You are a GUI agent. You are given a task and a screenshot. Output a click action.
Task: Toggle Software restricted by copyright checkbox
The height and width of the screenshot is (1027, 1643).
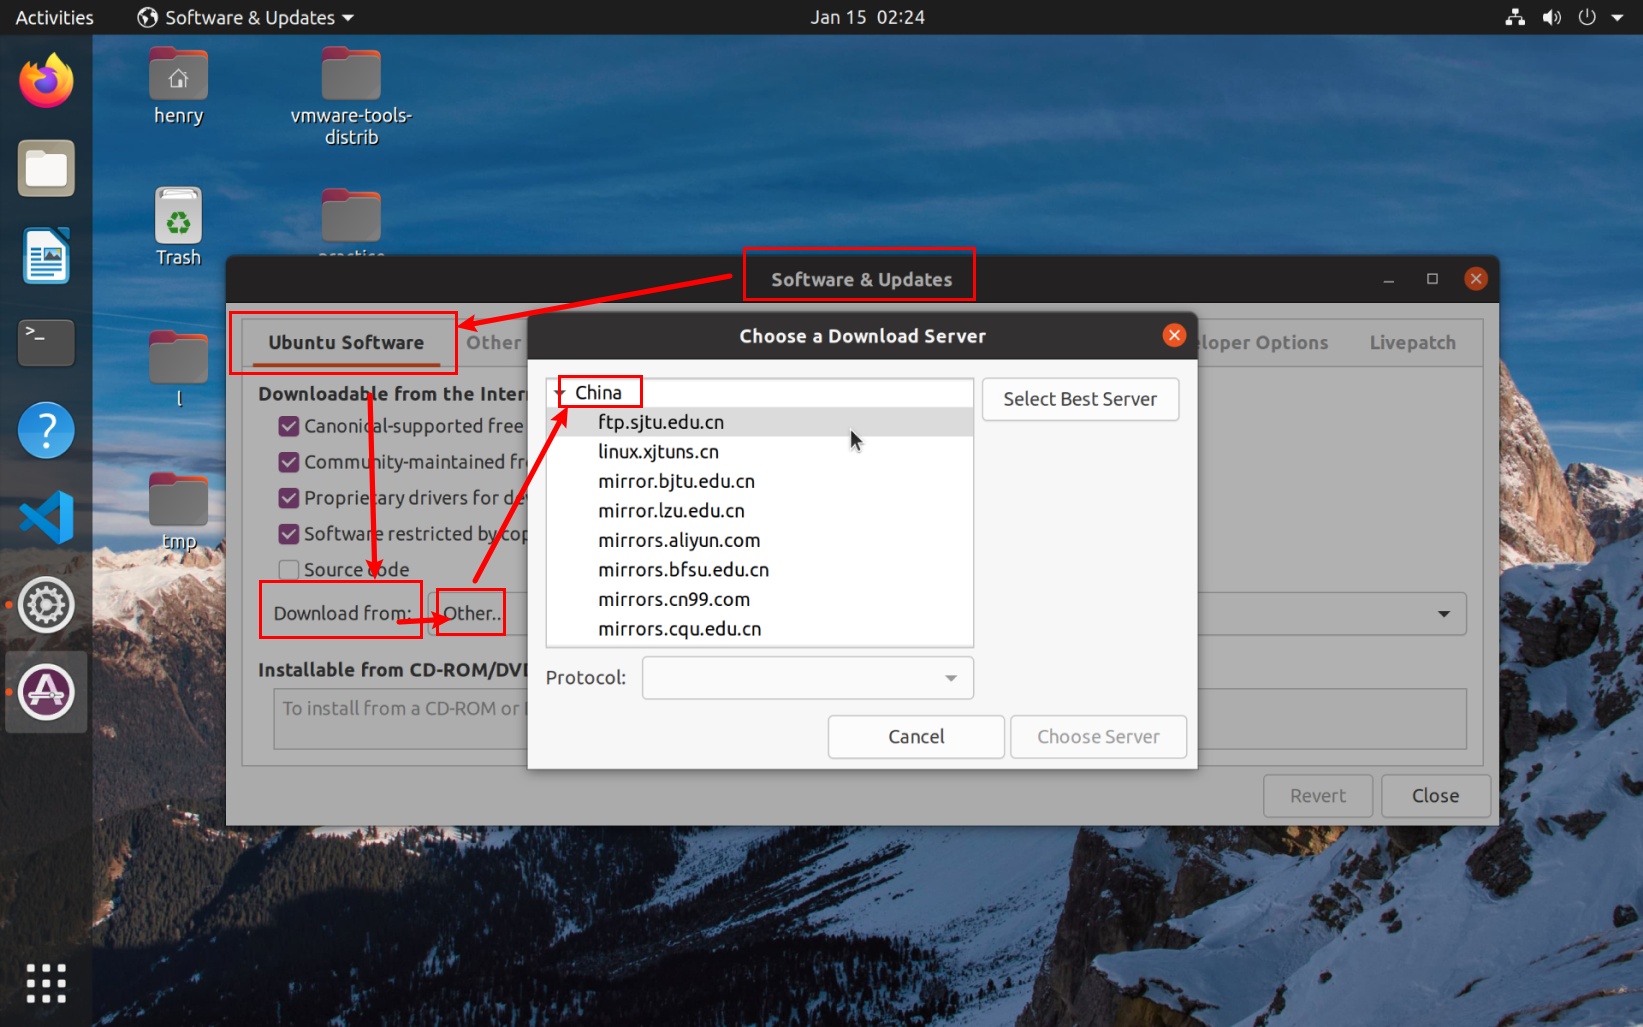point(289,534)
